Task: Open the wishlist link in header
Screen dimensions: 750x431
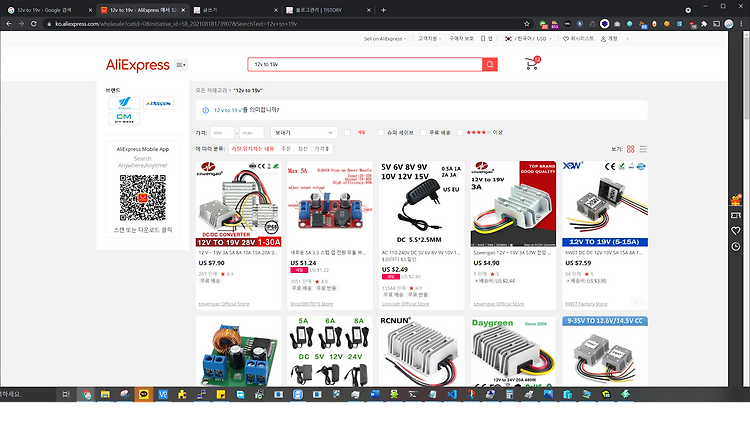Action: 579,39
